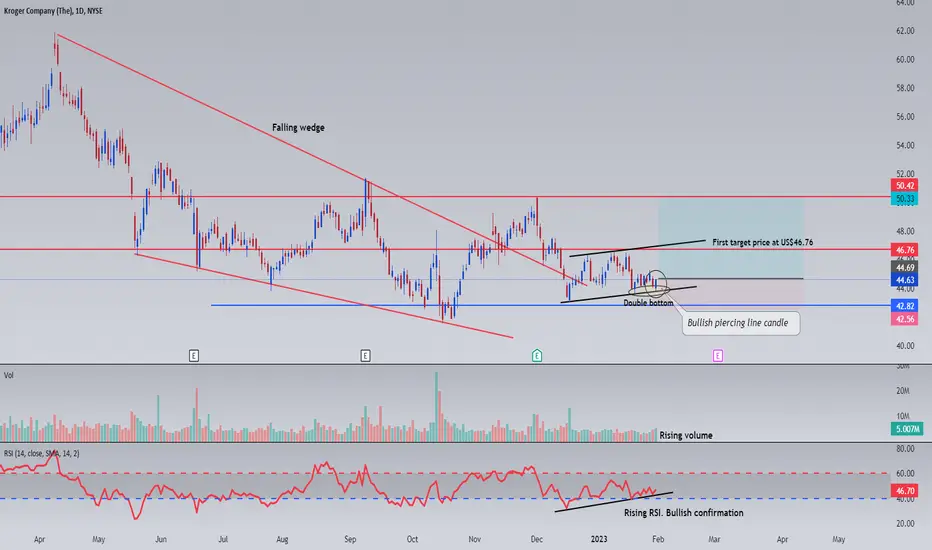
Task: Select the red 46.70 RSI value tag
Action: [x=904, y=491]
